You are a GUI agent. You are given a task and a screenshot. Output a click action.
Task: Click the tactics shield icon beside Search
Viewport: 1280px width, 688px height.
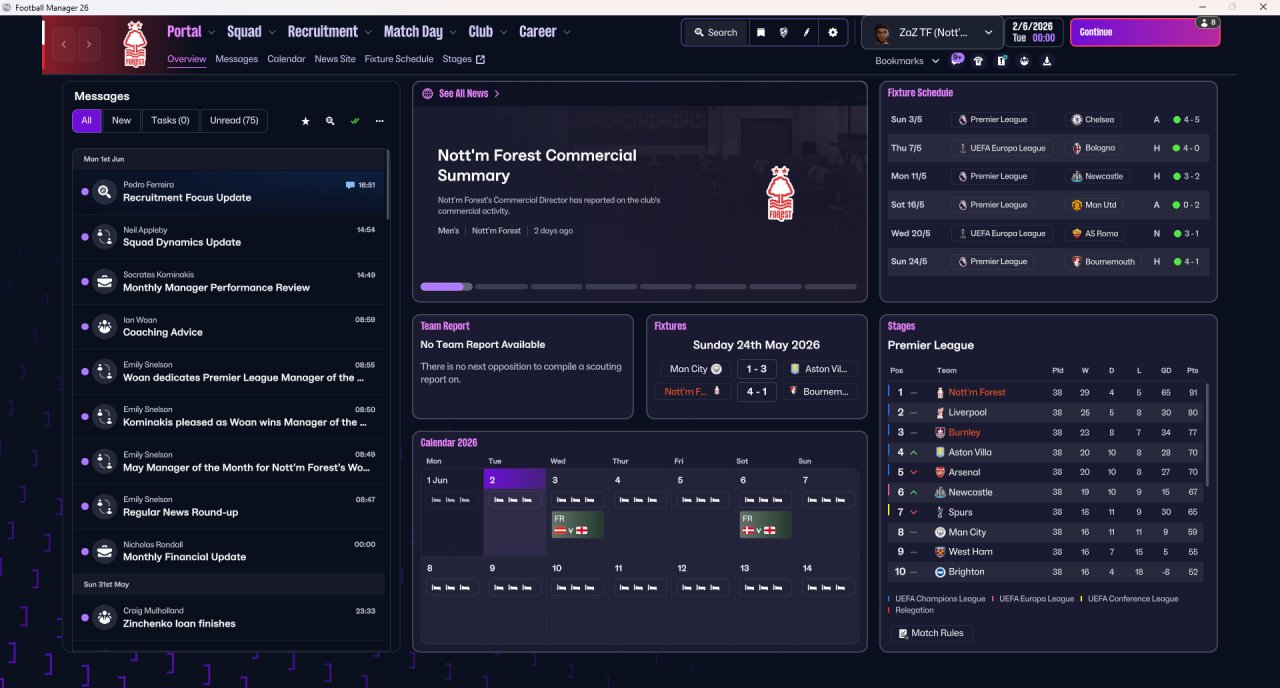click(x=784, y=32)
